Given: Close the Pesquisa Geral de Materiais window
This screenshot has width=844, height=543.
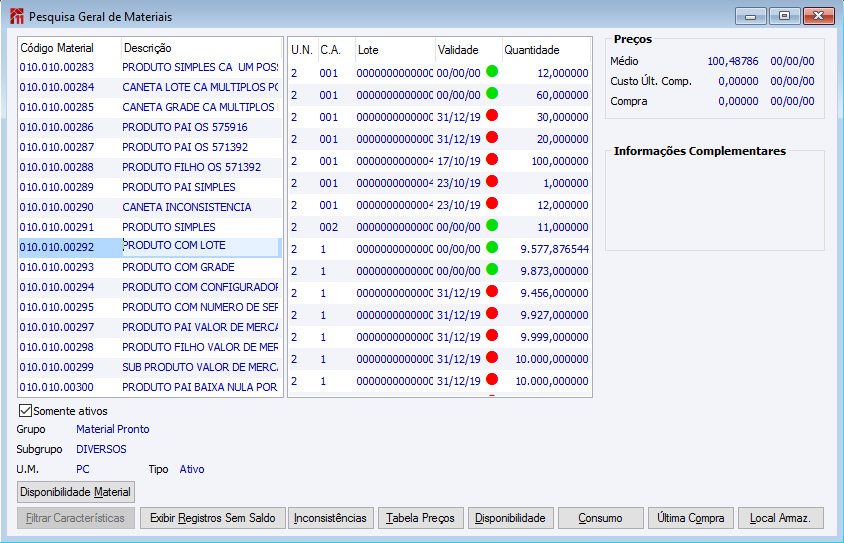Looking at the screenshot, I should coord(819,16).
